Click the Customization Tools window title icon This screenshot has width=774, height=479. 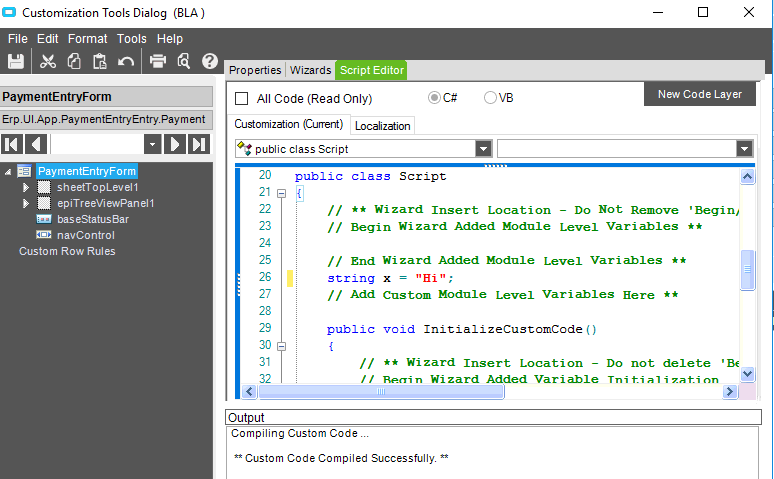9,12
